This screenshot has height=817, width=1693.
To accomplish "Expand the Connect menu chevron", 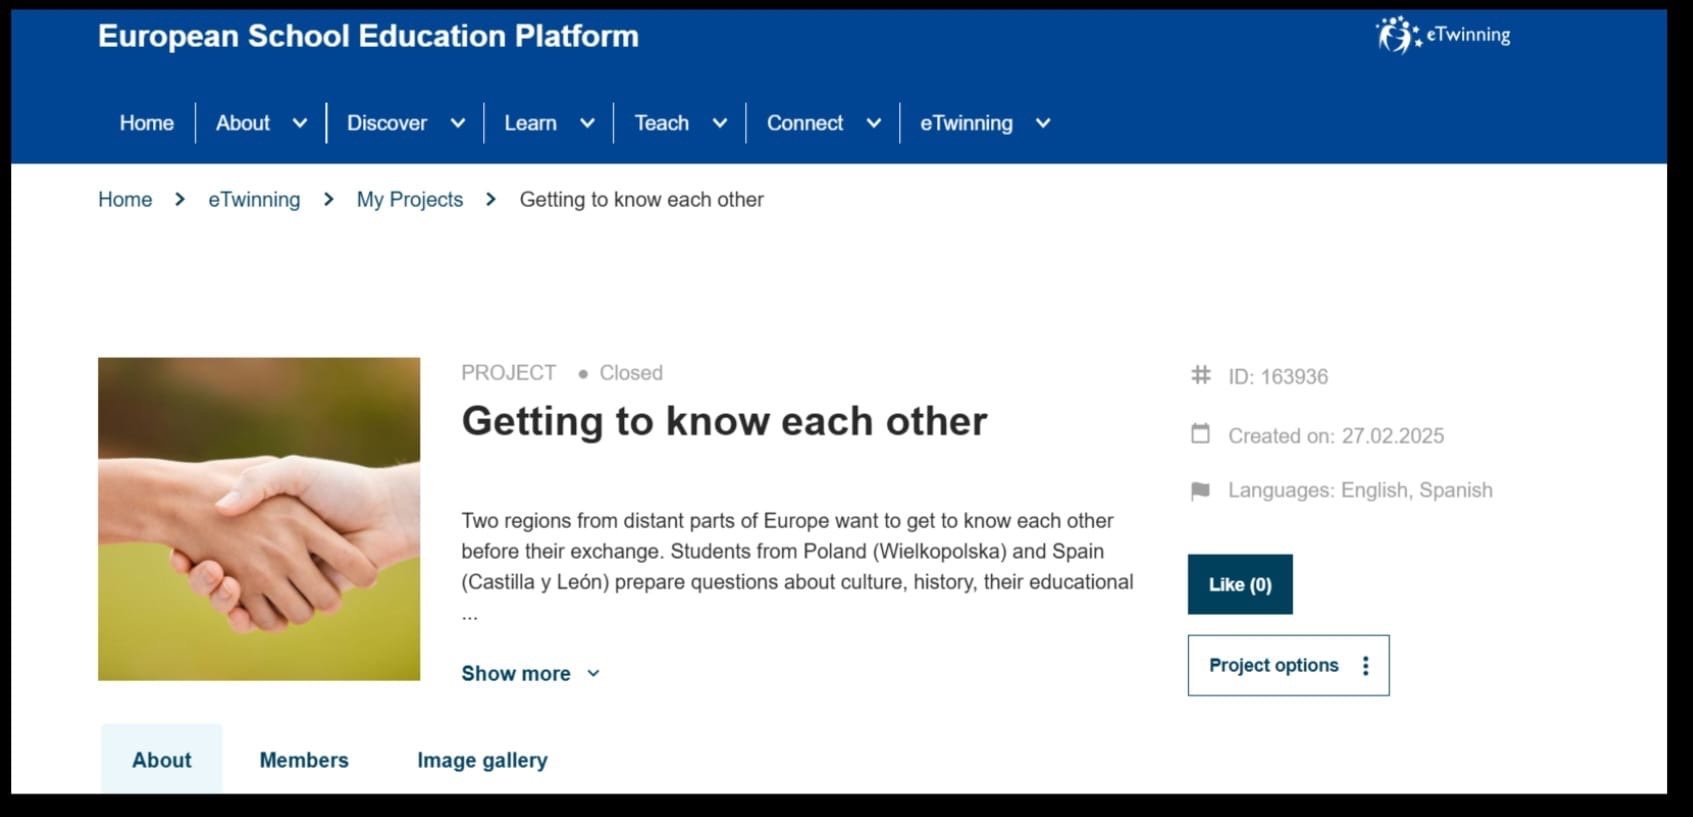I will coord(873,123).
